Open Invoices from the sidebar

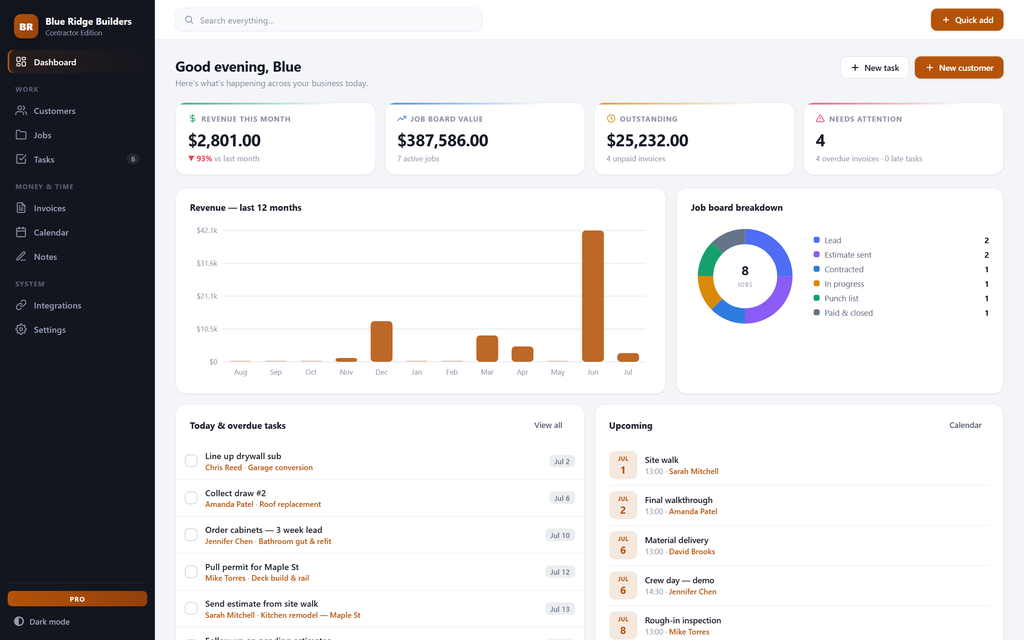tap(77, 208)
